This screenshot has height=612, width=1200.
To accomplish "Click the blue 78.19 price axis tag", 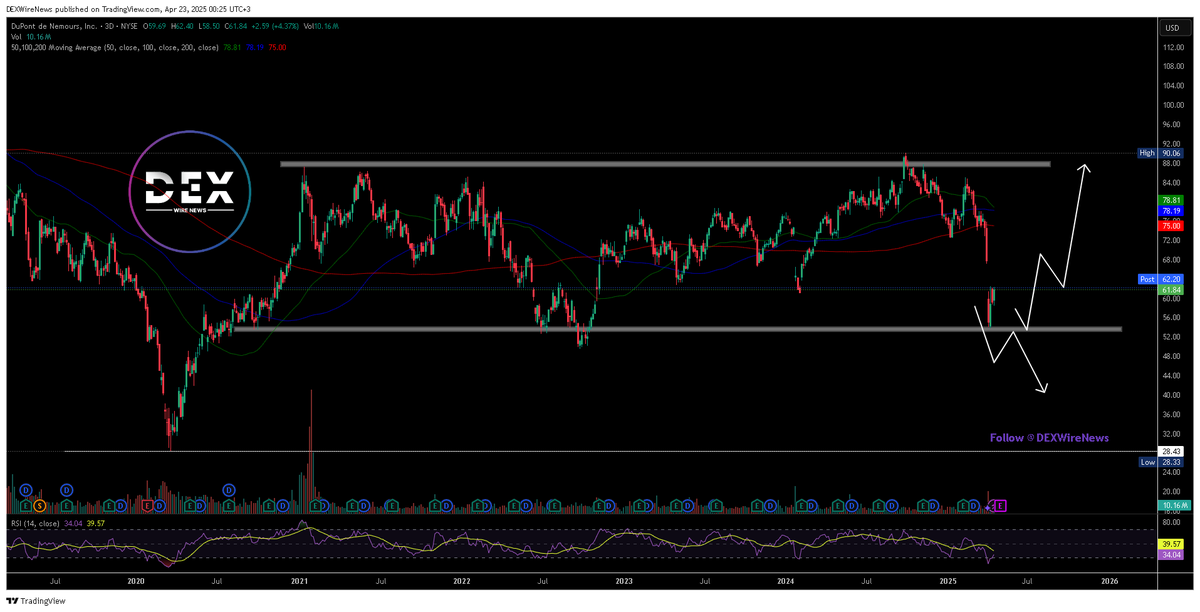I will click(1171, 212).
